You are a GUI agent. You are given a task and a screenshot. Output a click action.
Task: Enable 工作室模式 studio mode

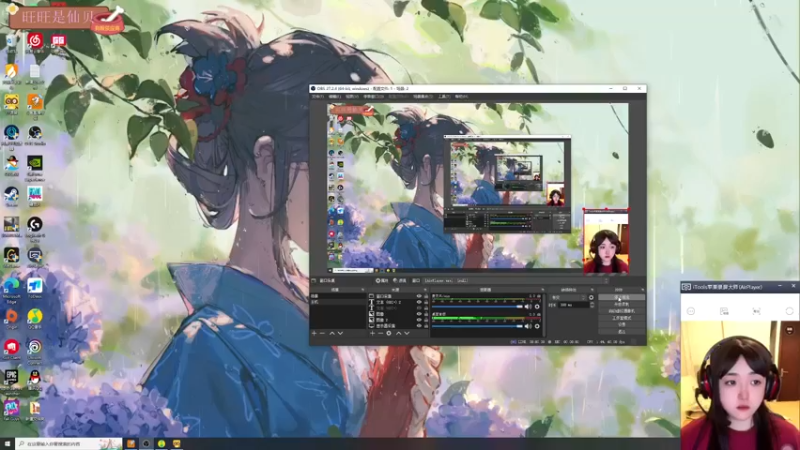pos(621,318)
